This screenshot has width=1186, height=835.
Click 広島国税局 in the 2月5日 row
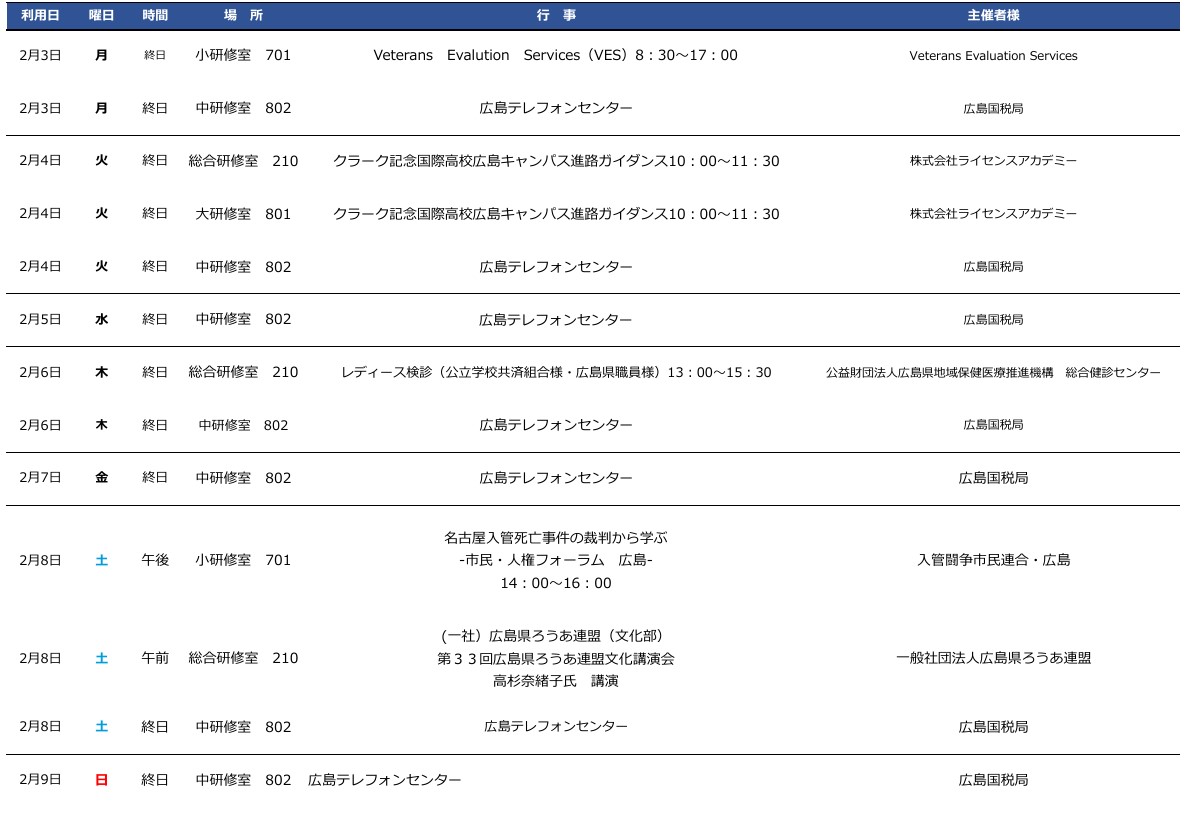point(993,319)
